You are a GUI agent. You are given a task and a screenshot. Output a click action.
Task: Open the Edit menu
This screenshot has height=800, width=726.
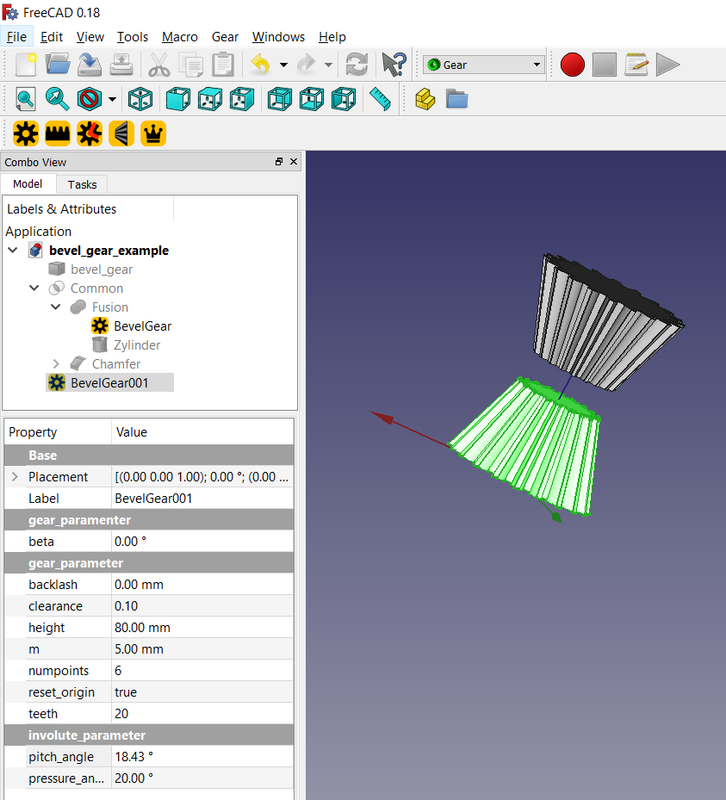pyautogui.click(x=52, y=37)
